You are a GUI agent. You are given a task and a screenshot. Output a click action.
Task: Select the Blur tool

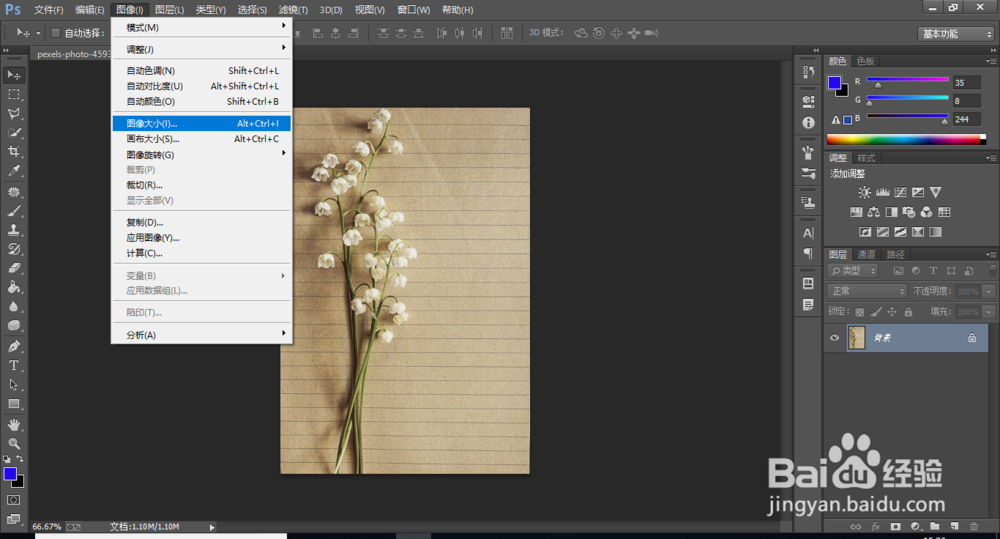click(13, 307)
